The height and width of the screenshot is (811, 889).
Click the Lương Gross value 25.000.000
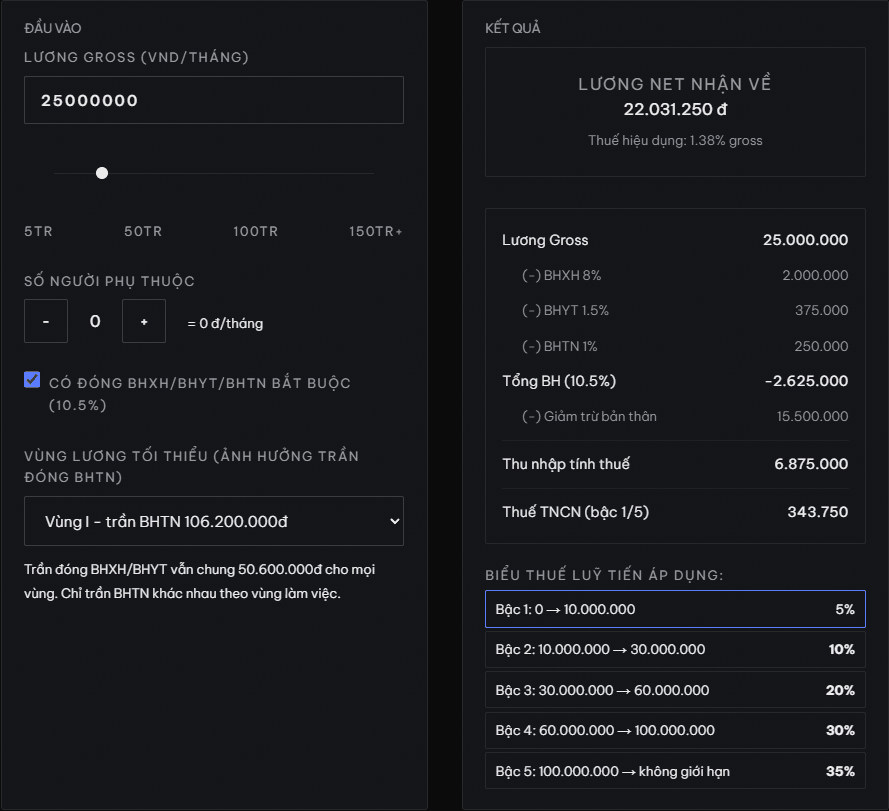(x=805, y=240)
